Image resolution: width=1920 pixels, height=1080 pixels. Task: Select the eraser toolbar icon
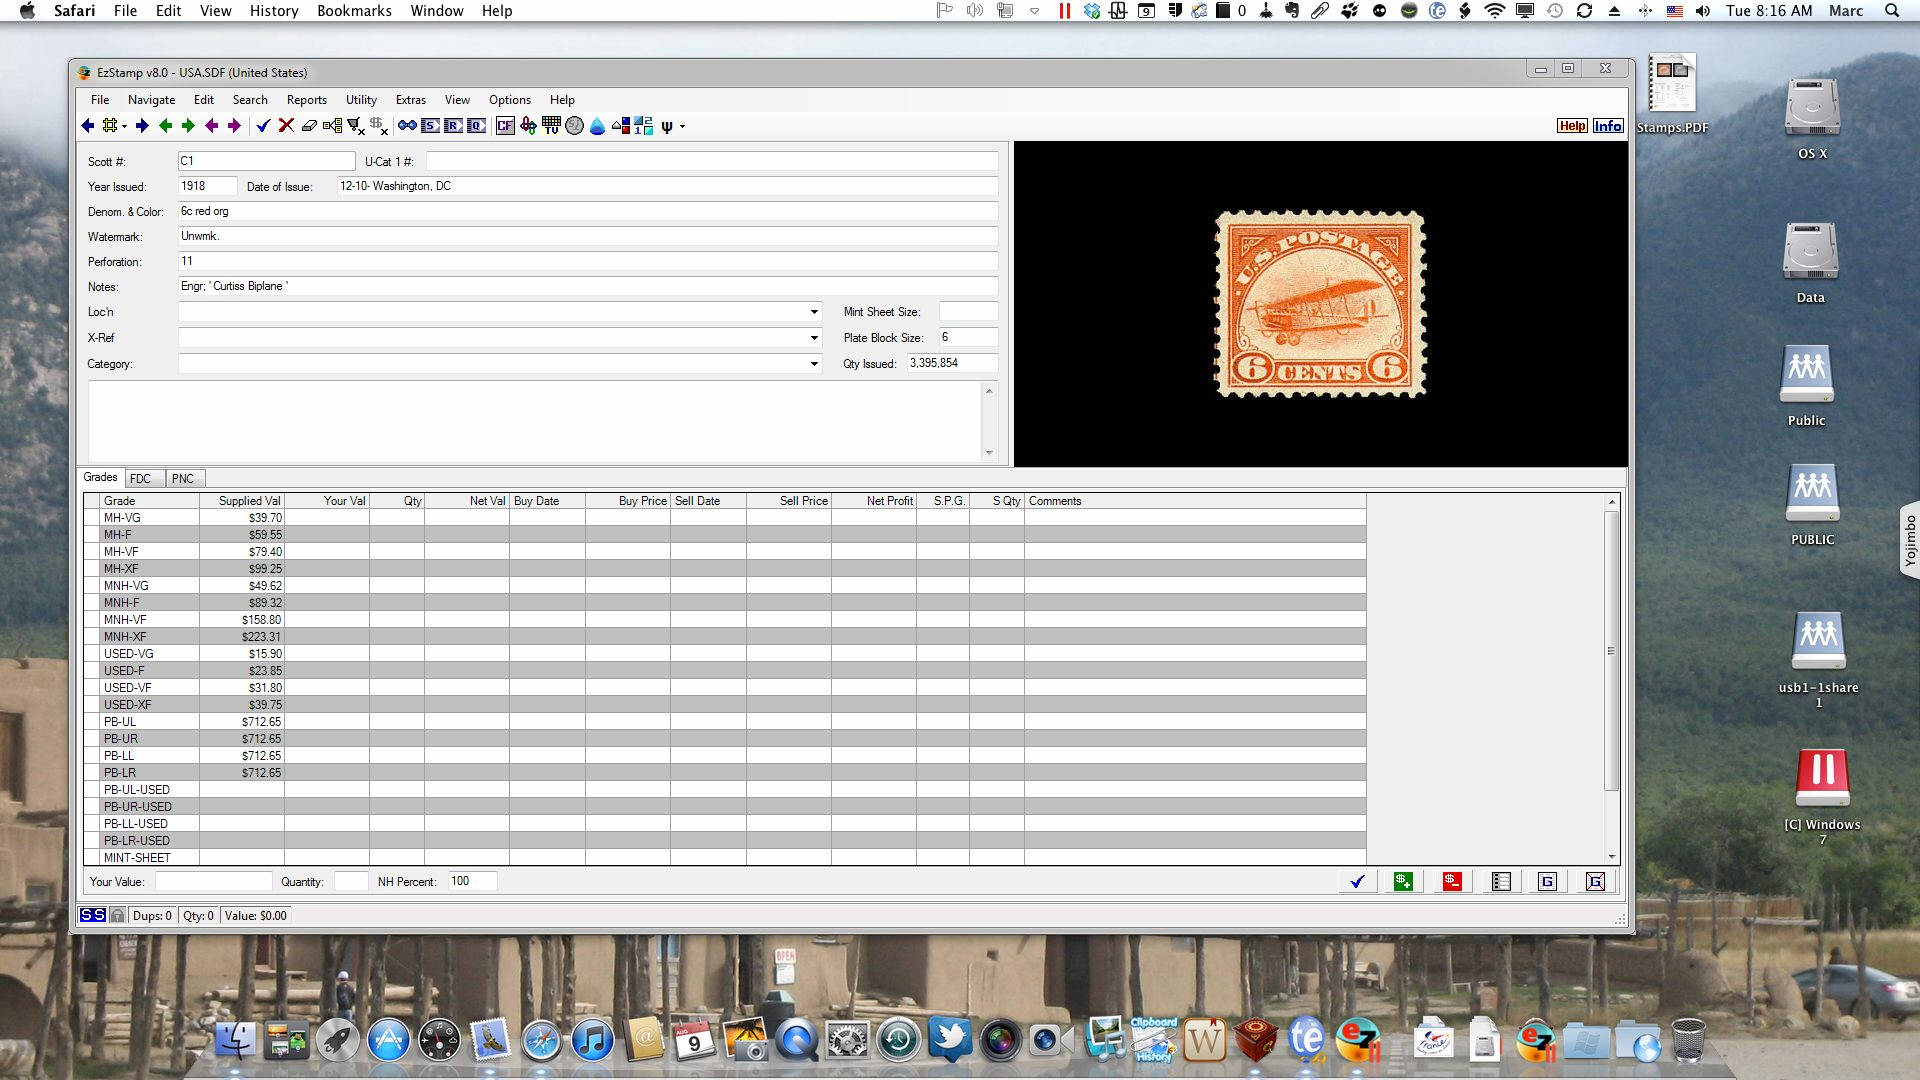[x=309, y=126]
